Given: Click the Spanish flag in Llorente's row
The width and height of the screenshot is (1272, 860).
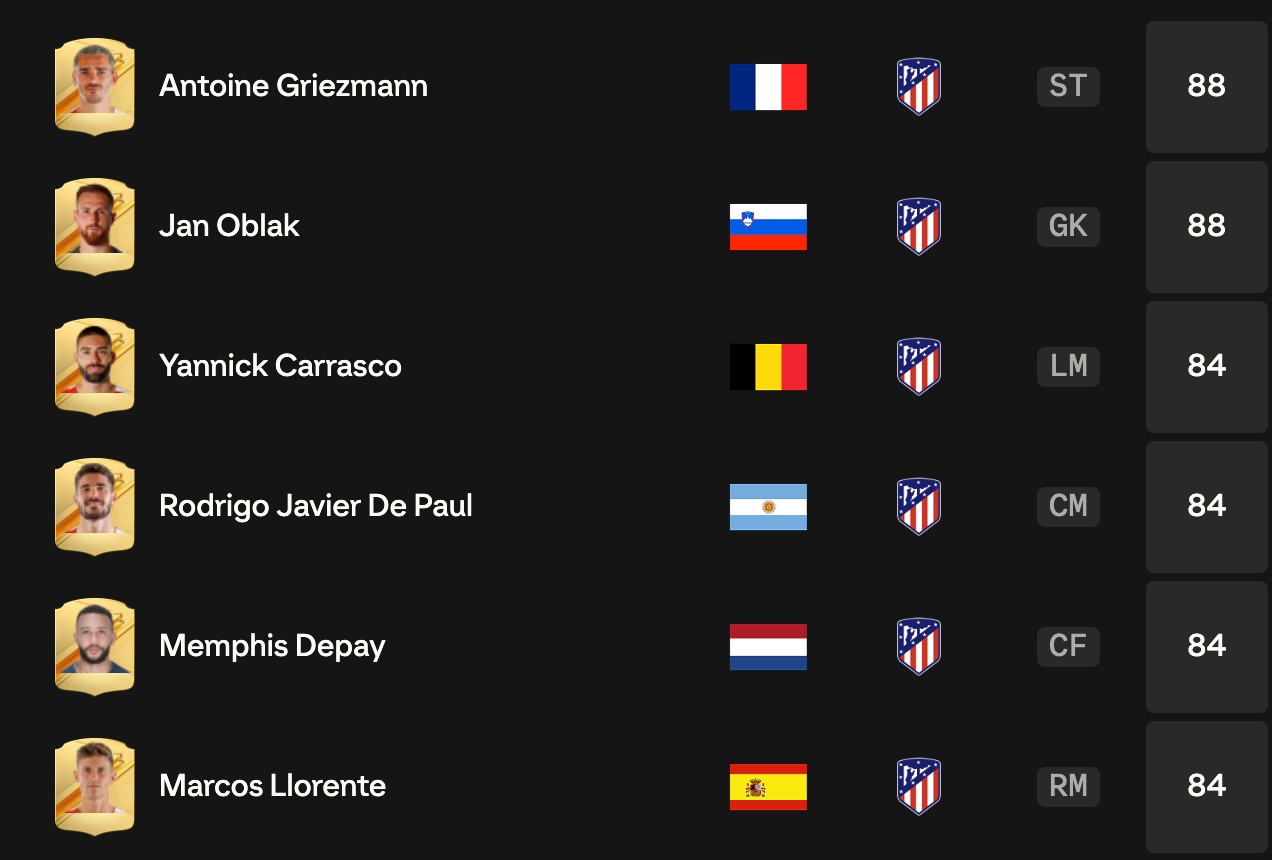Looking at the screenshot, I should pos(768,787).
